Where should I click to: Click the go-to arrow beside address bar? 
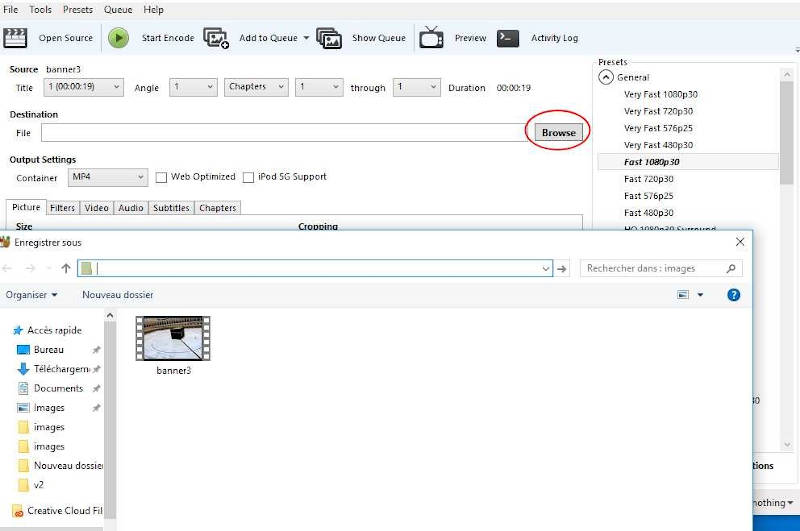[562, 268]
